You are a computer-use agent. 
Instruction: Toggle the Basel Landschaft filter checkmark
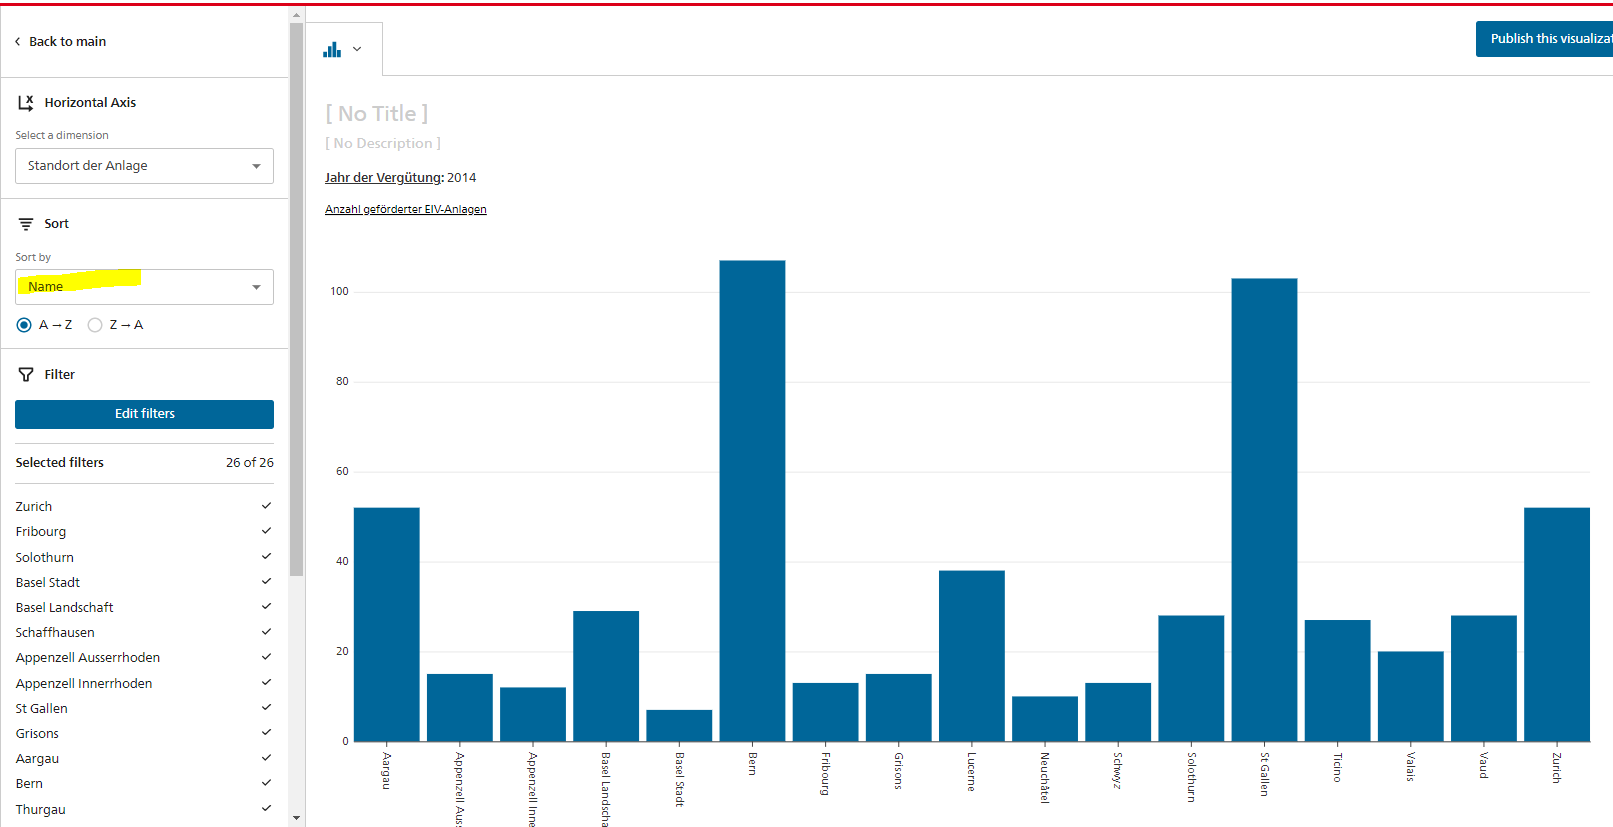266,607
